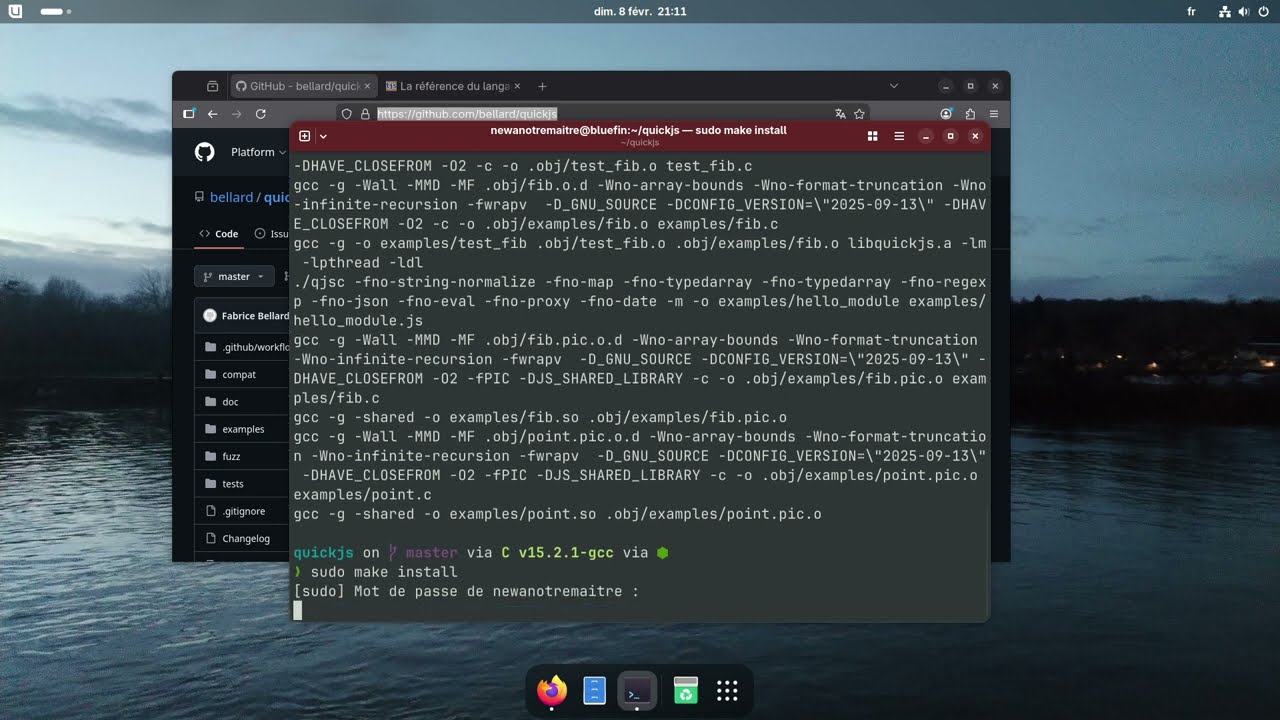Click the padlock site security icon

click(x=365, y=114)
